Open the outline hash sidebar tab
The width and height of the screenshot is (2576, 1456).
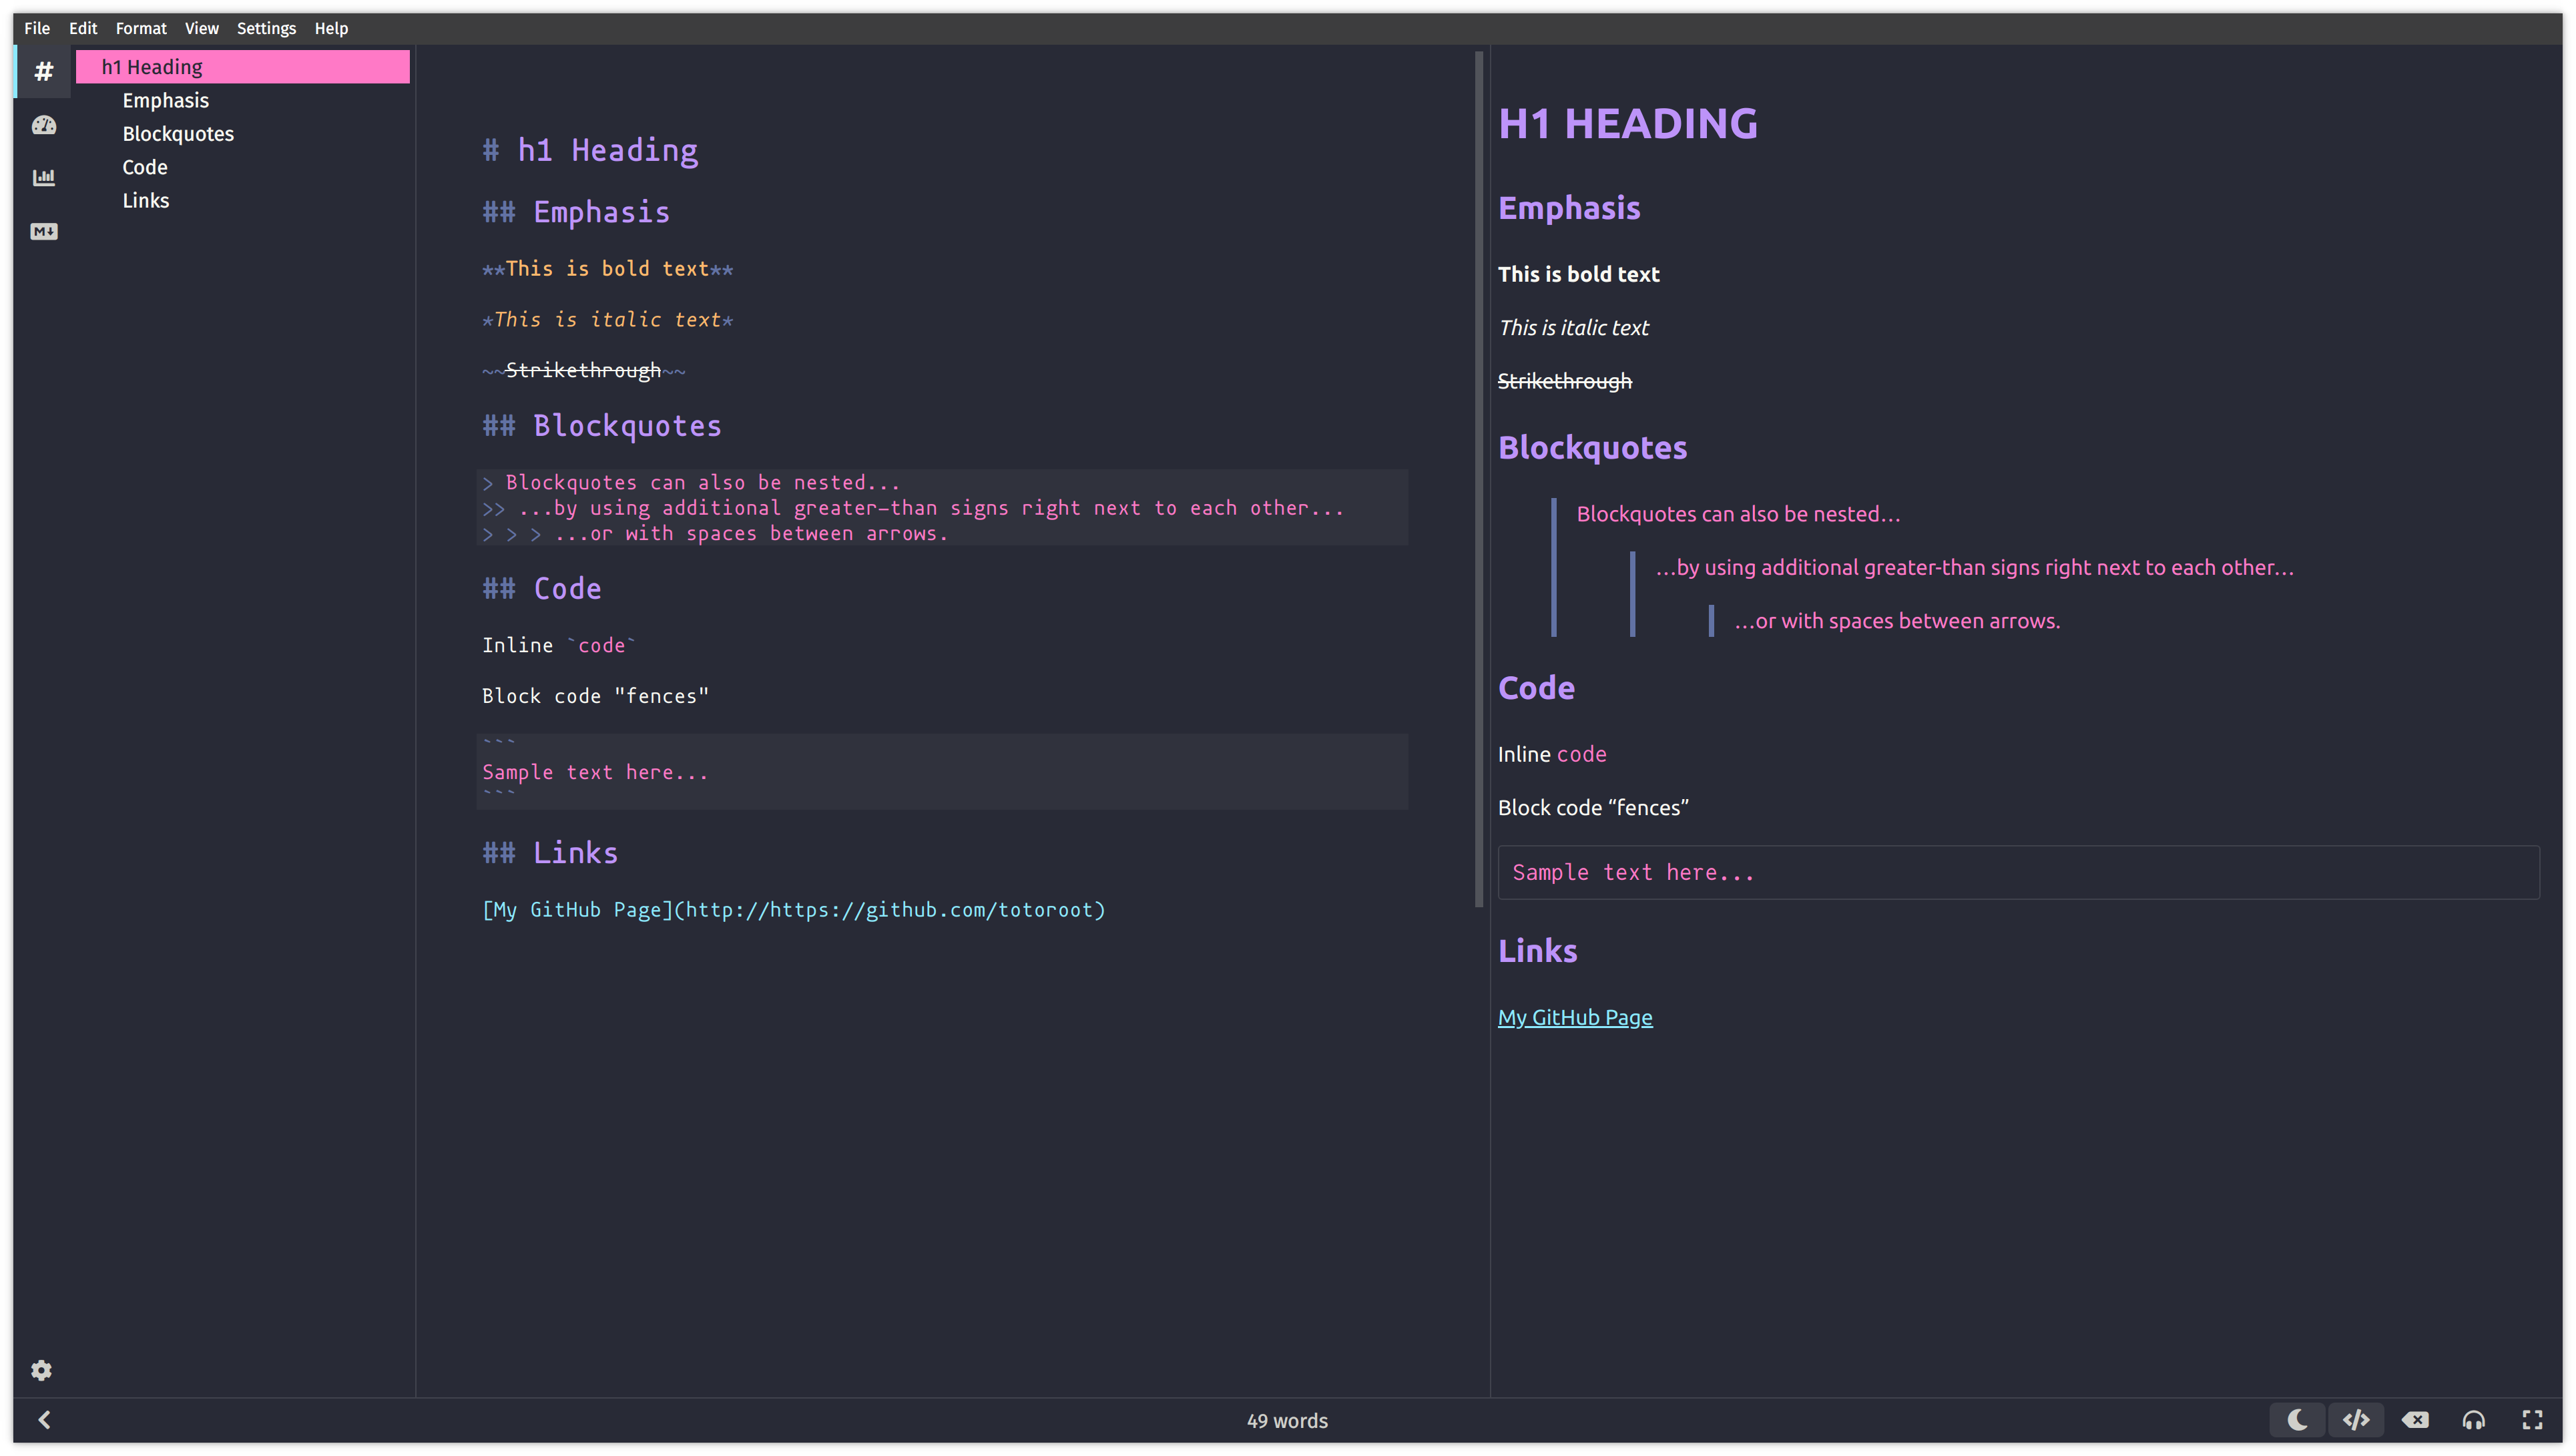(43, 71)
